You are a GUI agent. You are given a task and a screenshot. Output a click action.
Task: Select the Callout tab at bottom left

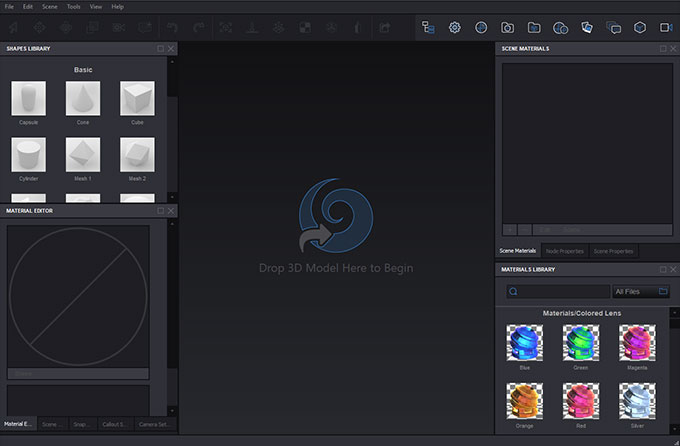pos(114,424)
